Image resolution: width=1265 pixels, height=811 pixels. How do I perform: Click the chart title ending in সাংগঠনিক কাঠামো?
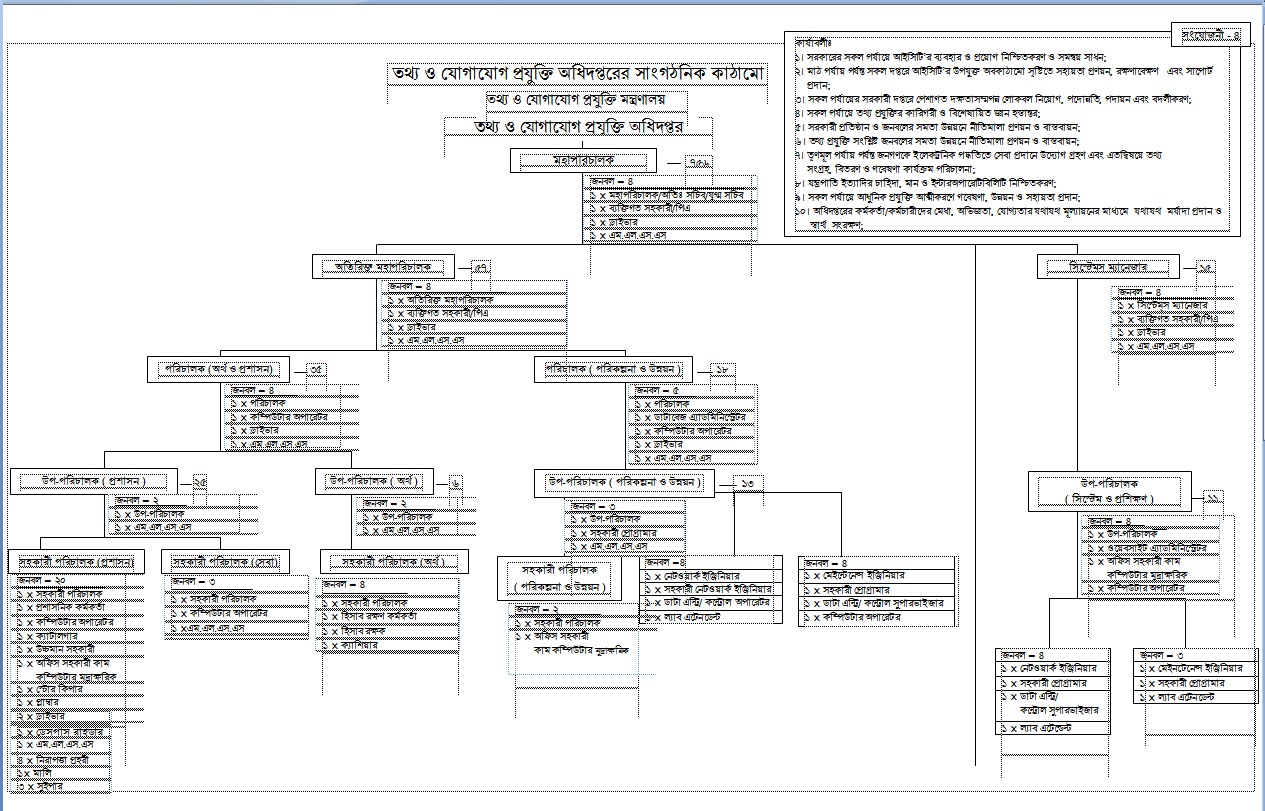pyautogui.click(x=577, y=75)
